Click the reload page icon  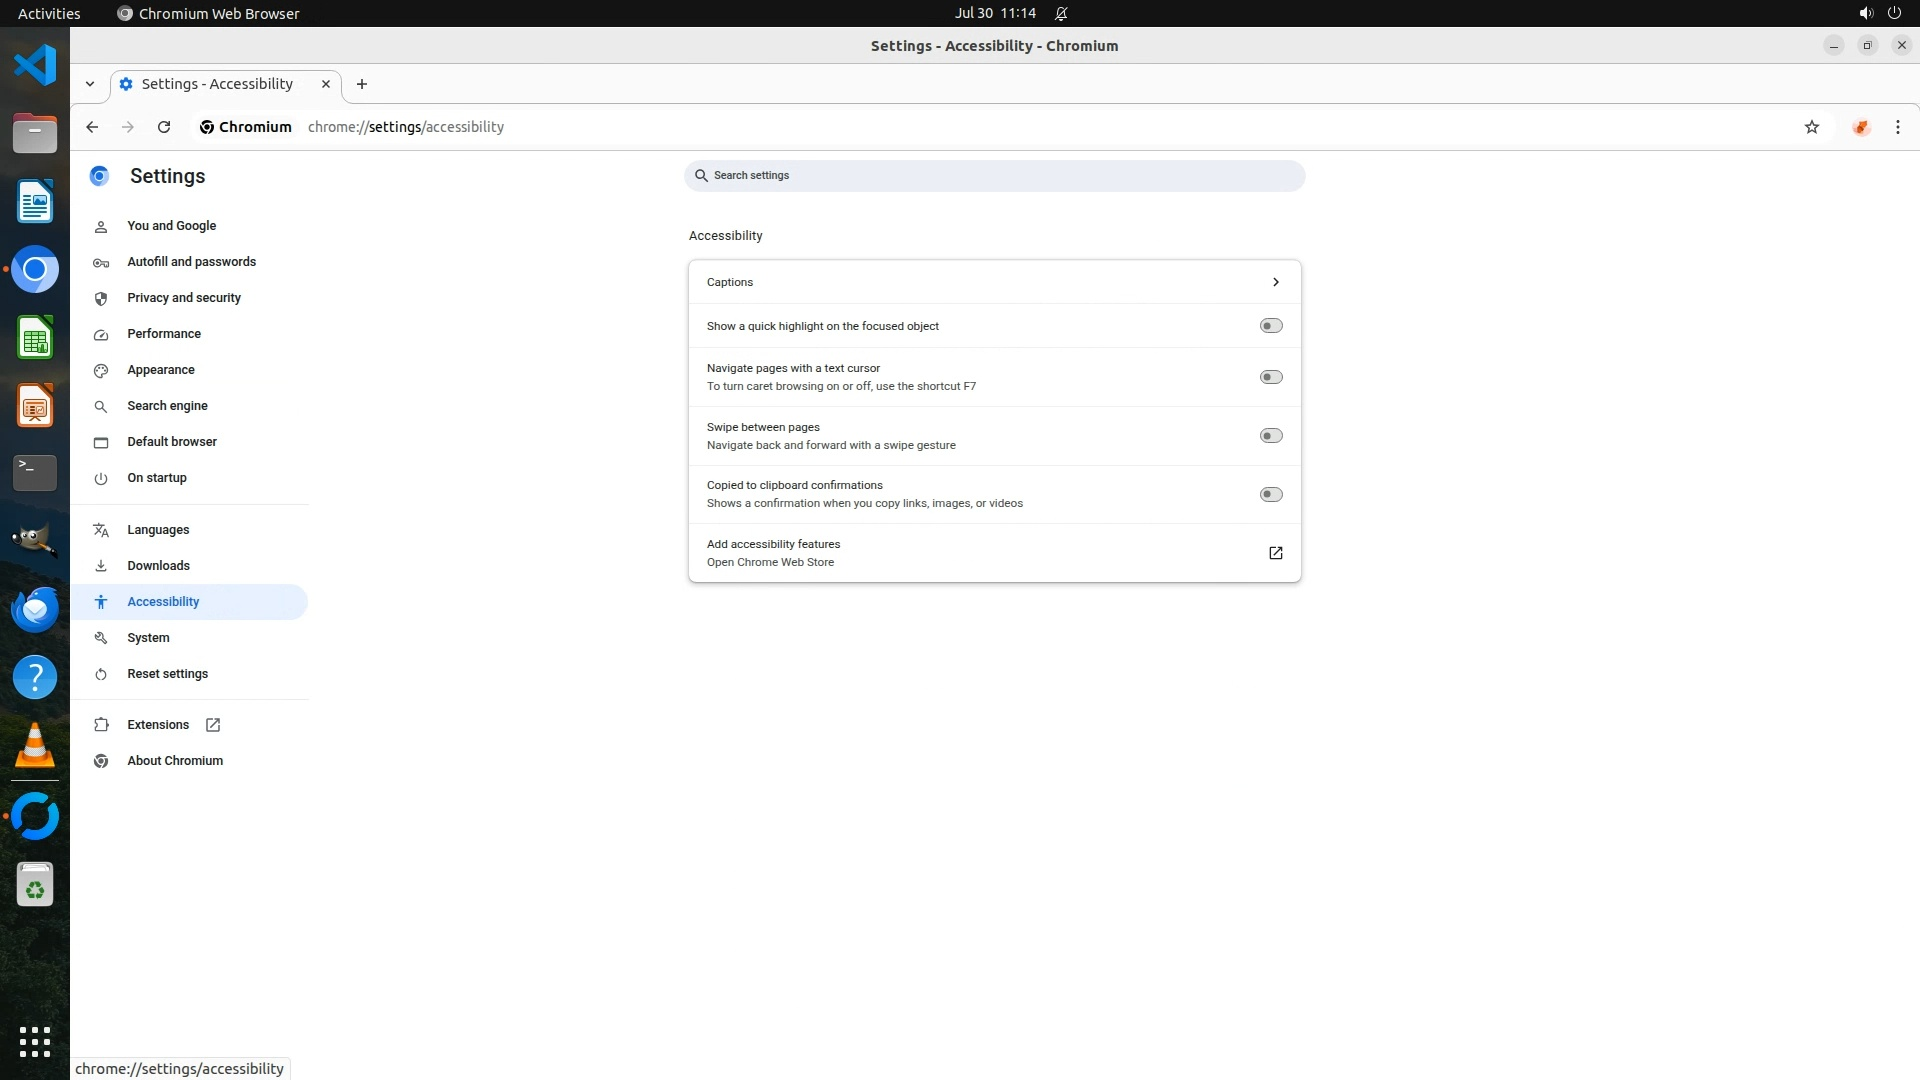(164, 127)
